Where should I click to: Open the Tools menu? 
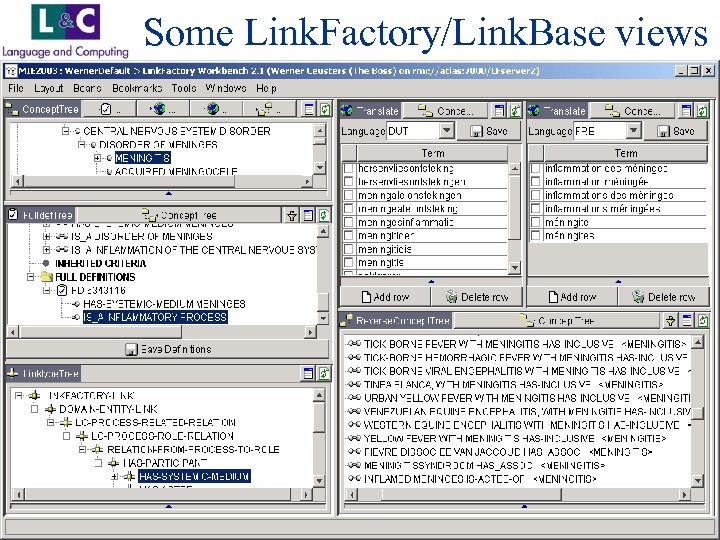point(184,88)
